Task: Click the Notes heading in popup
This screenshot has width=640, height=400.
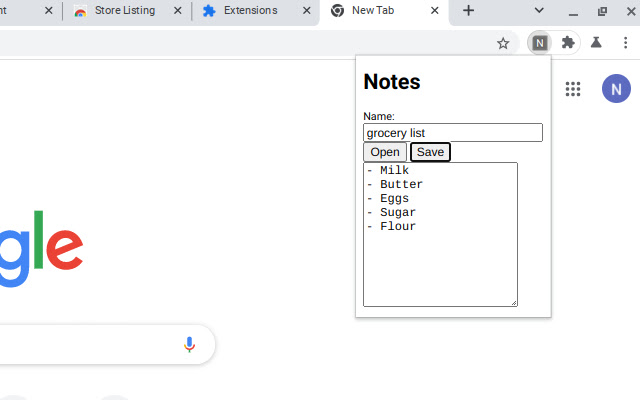Action: point(392,82)
